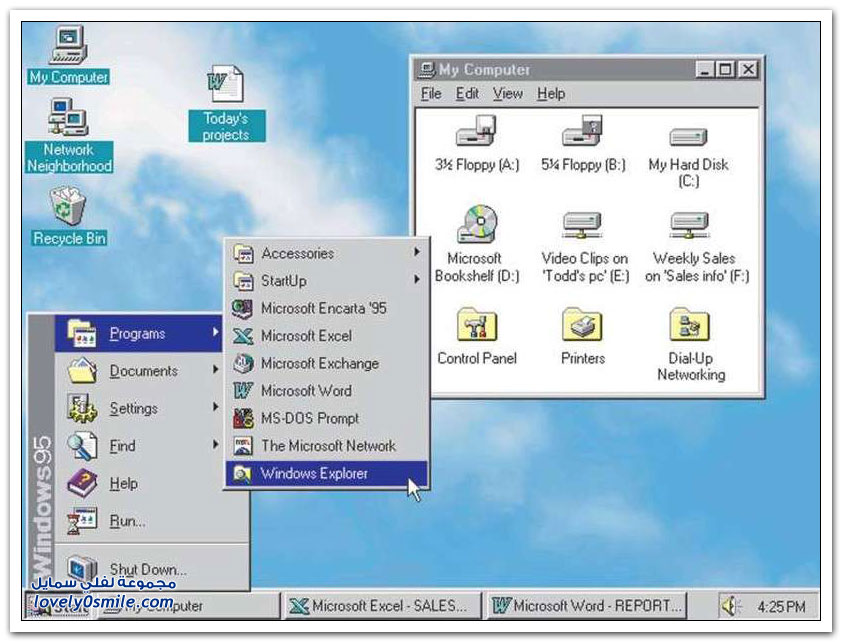Viewport: 842px width, 642px height.
Task: Open the Help menu in My Computer
Action: pos(551,94)
